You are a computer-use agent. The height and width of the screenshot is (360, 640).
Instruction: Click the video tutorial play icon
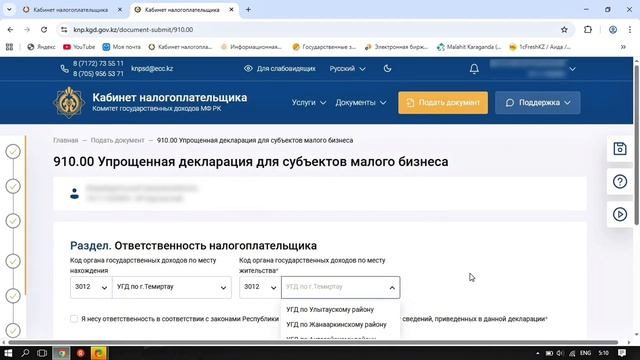(x=620, y=214)
